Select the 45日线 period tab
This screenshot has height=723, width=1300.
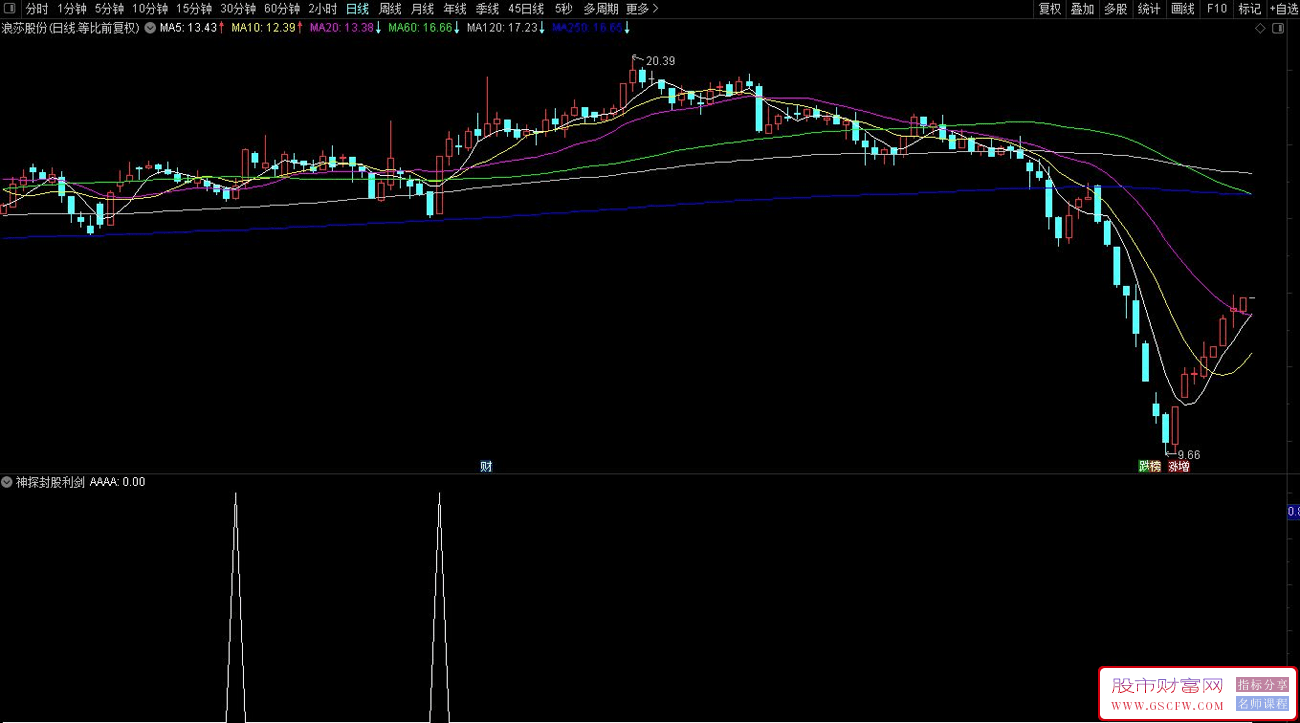pos(526,9)
